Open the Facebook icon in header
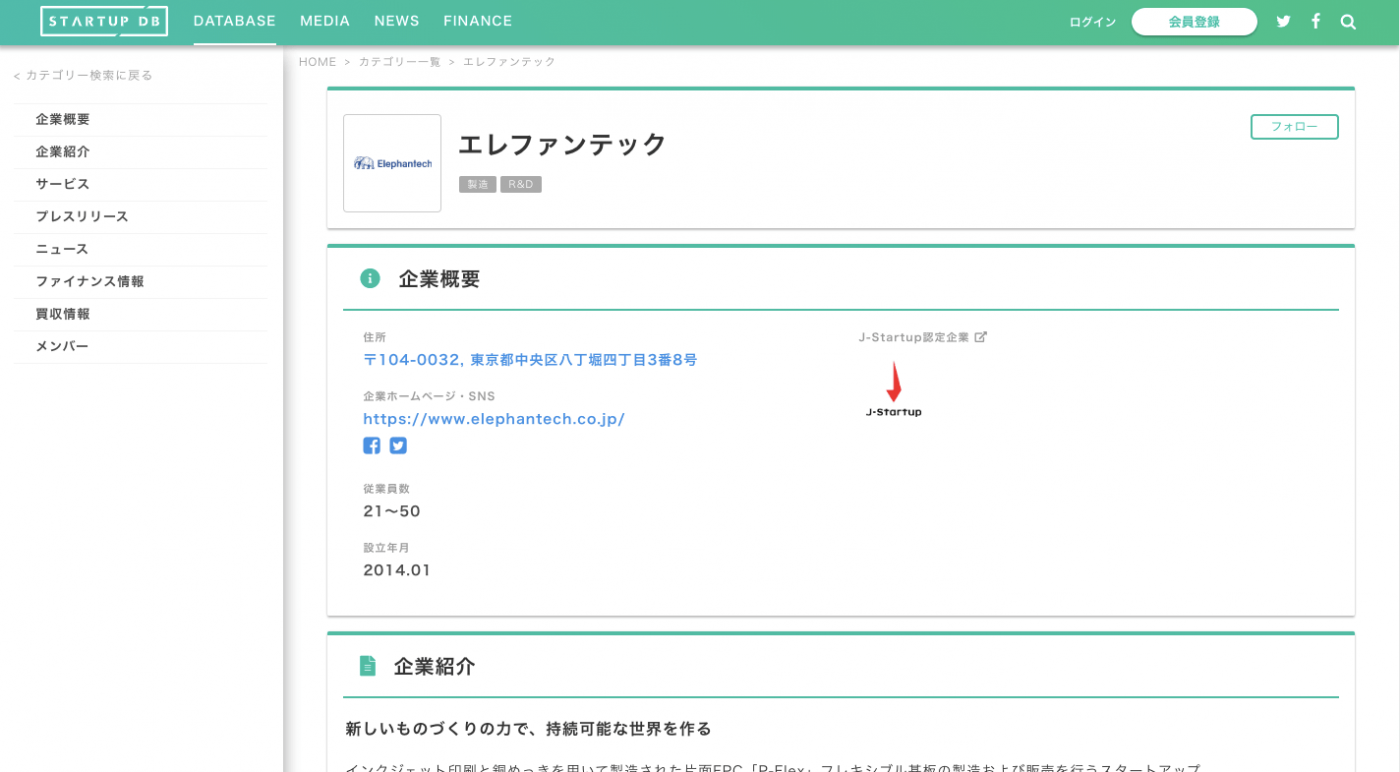The width and height of the screenshot is (1400, 772). (x=1316, y=22)
